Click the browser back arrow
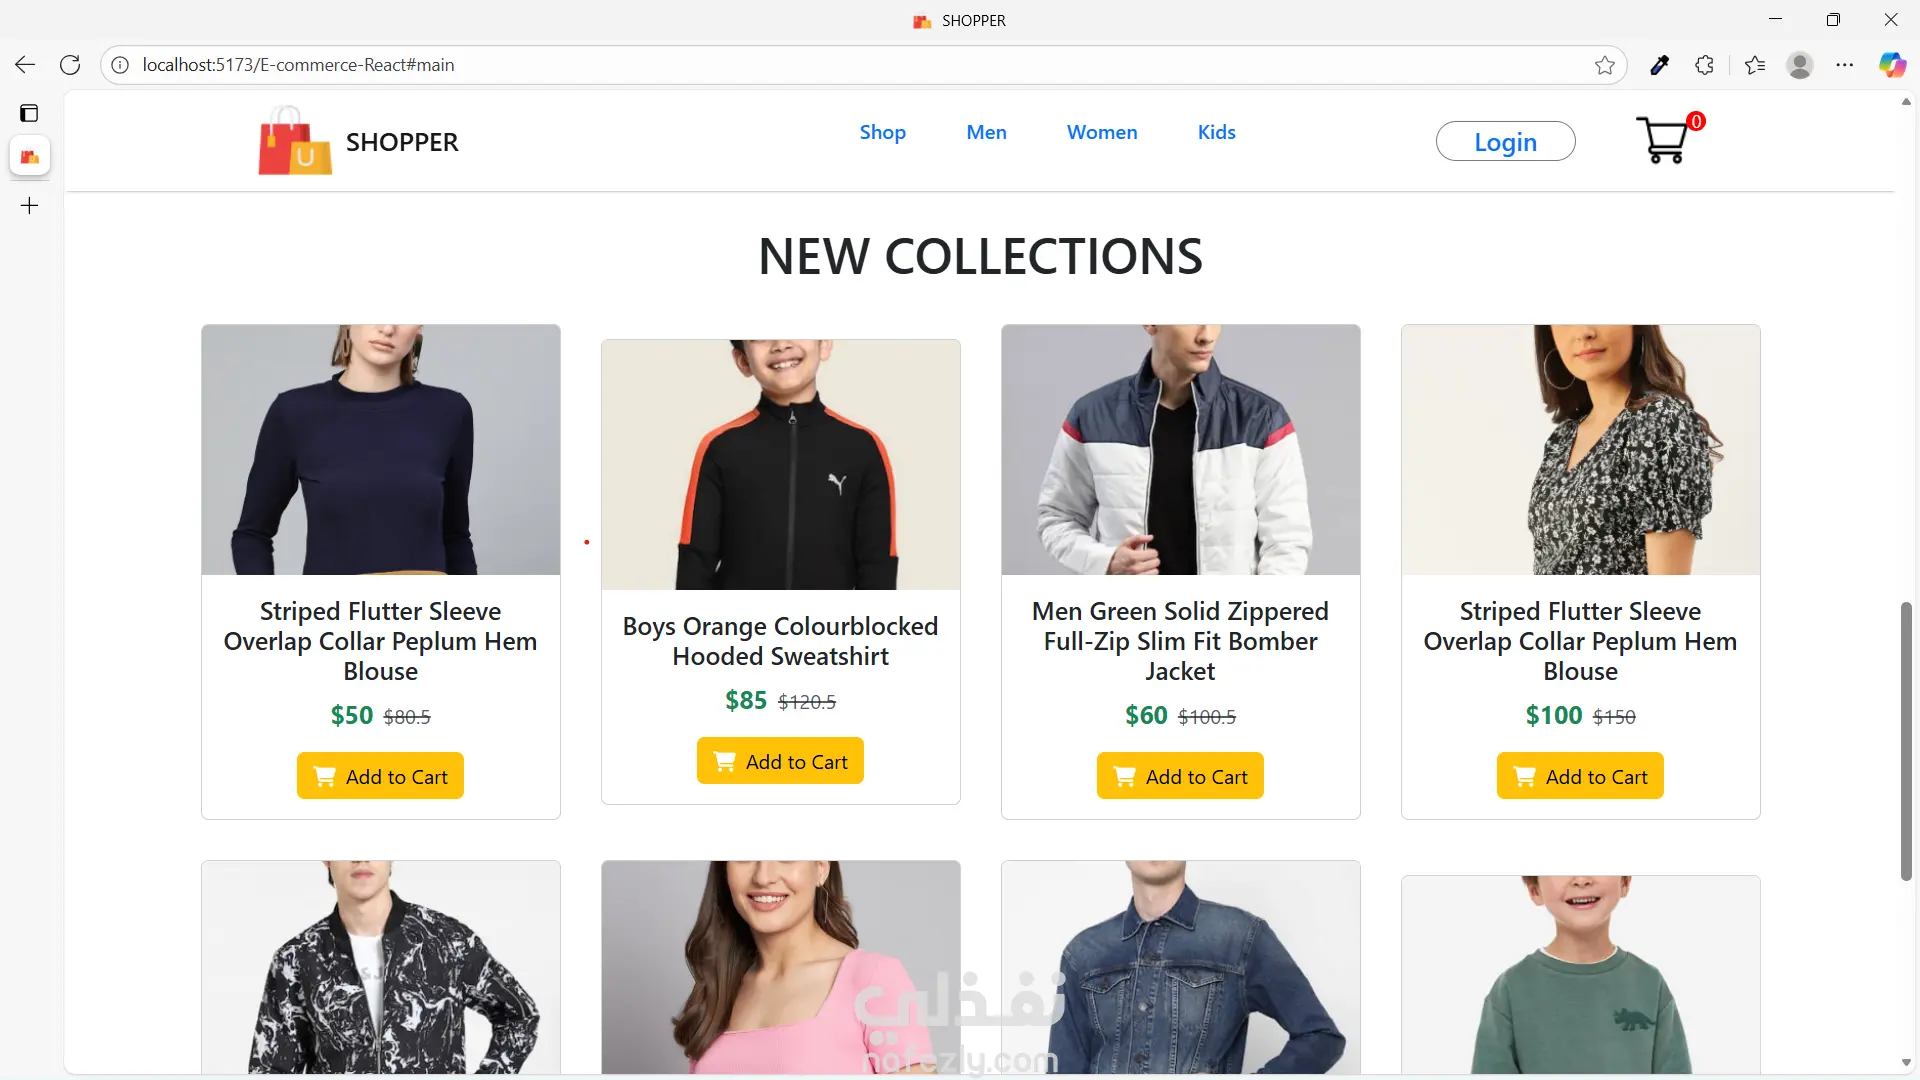 [25, 65]
